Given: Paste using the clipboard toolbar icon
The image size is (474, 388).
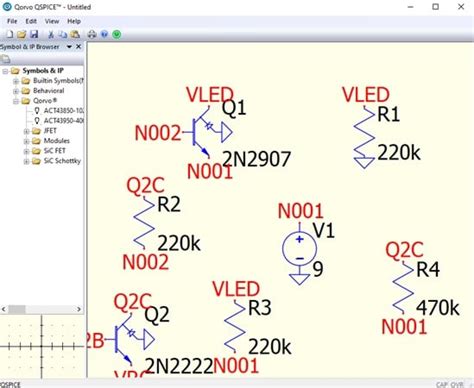Looking at the screenshot, I should pos(75,34).
